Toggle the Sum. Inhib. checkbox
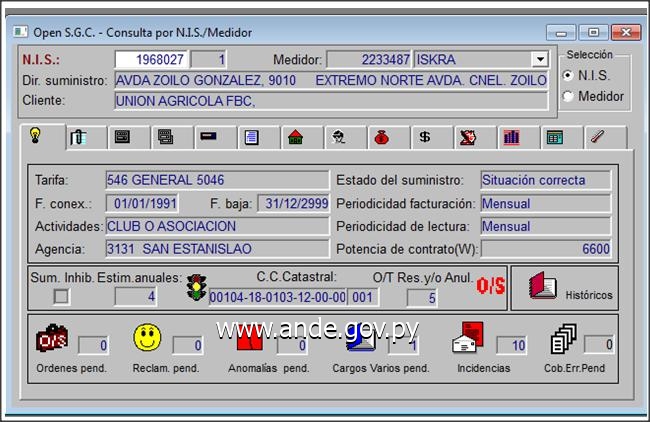 pyautogui.click(x=62, y=295)
